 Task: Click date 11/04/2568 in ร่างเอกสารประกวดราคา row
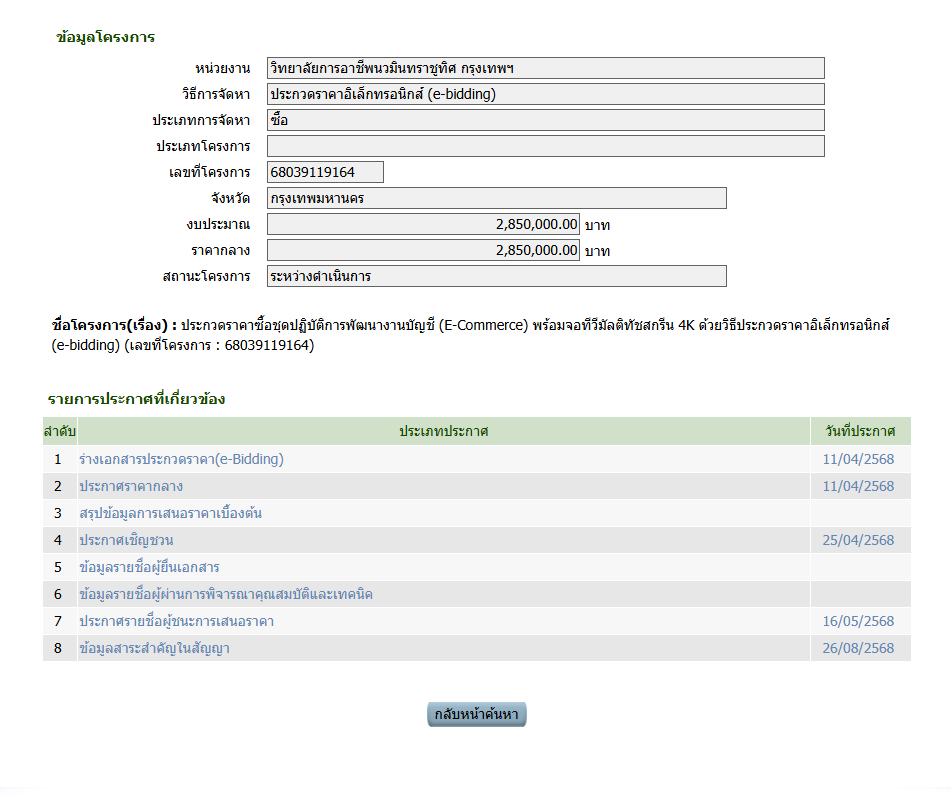tap(858, 459)
